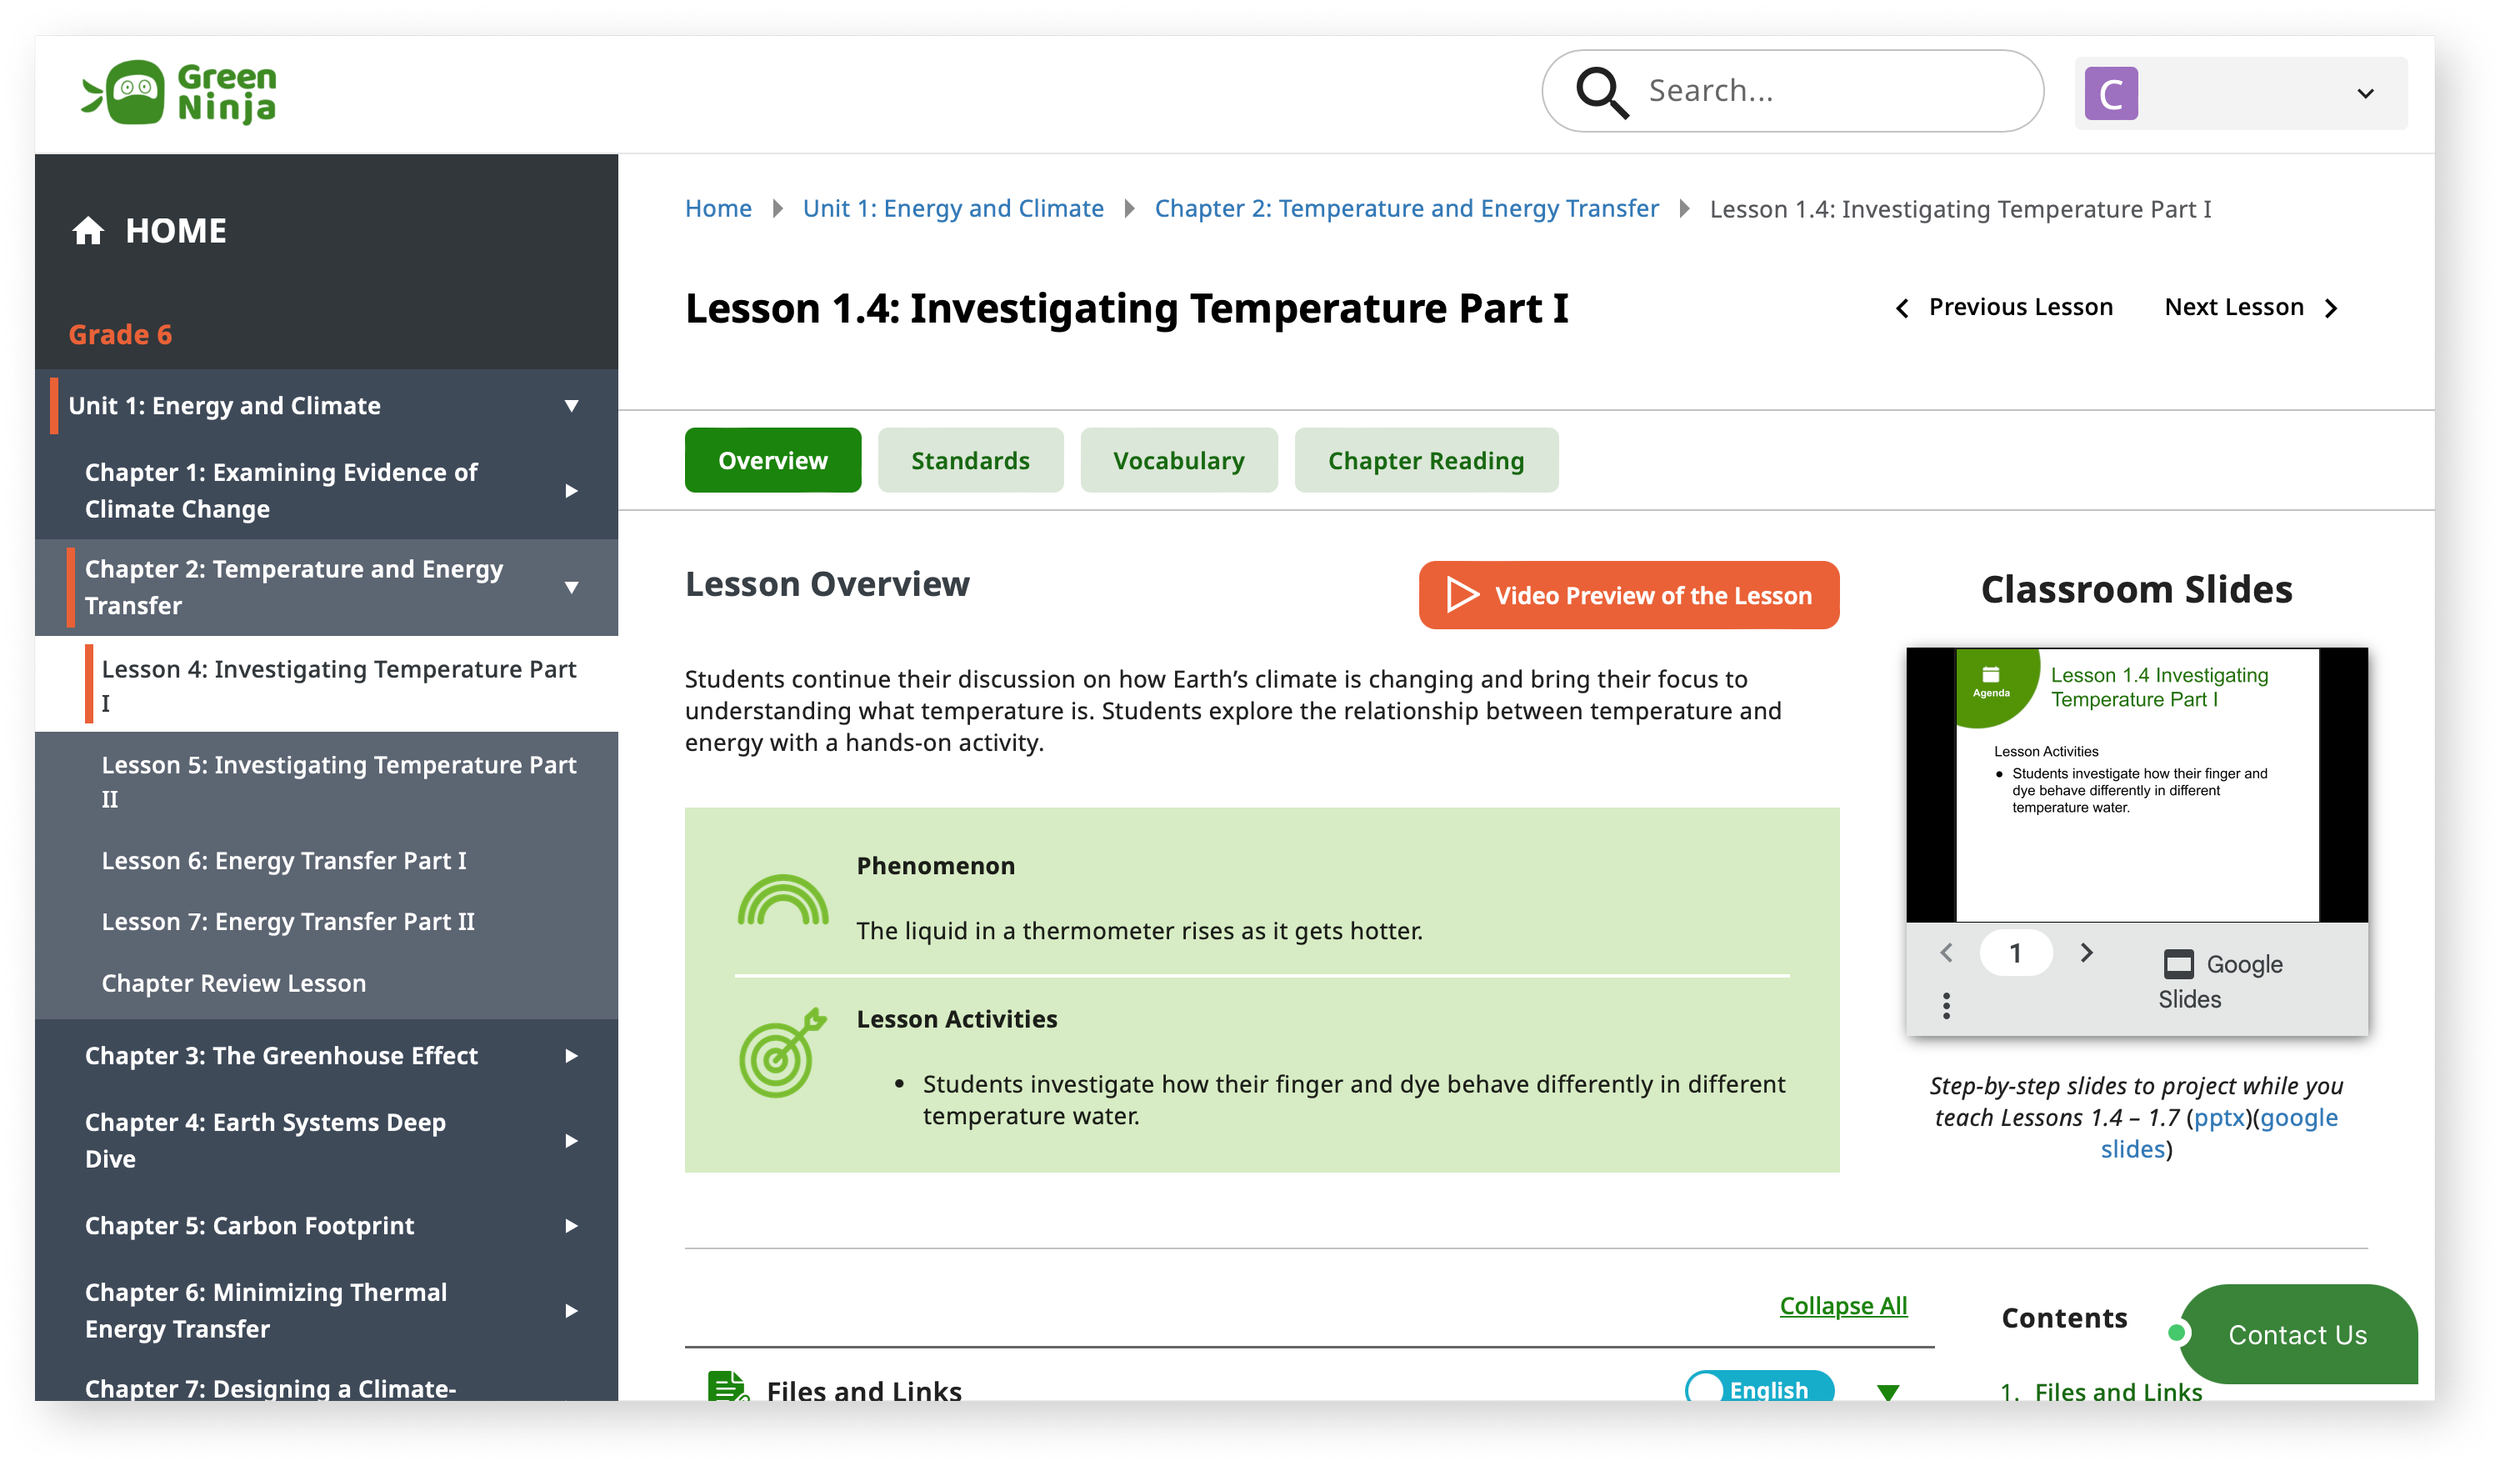Image resolution: width=2500 pixels, height=1466 pixels.
Task: Go to next slide in Classroom Slides
Action: [x=2086, y=953]
